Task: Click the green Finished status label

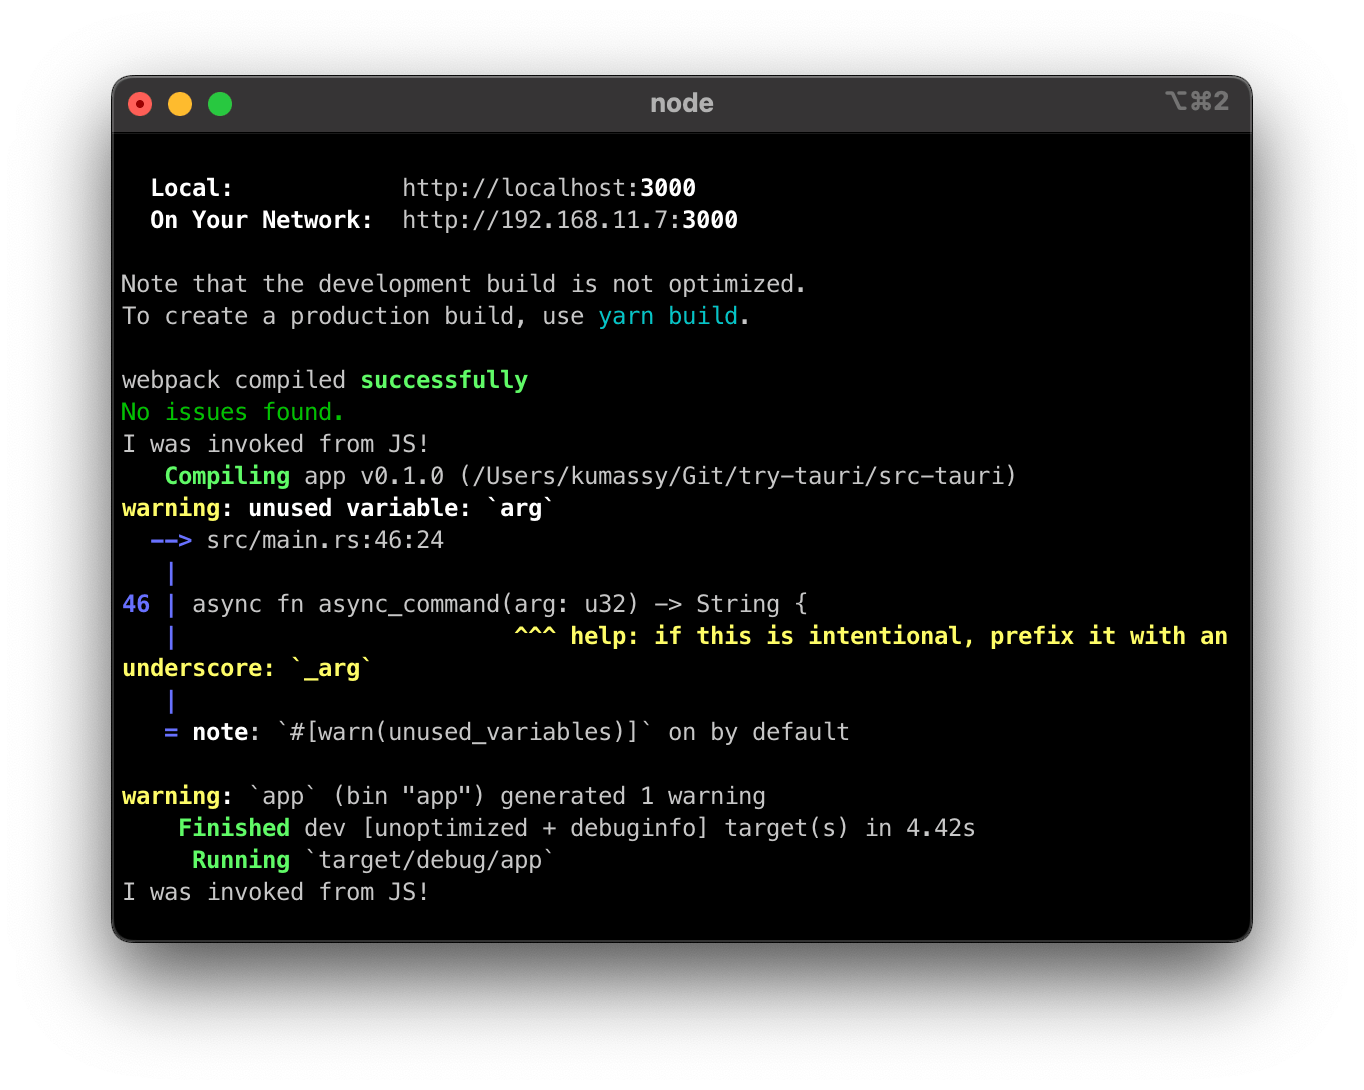Action: click(233, 828)
